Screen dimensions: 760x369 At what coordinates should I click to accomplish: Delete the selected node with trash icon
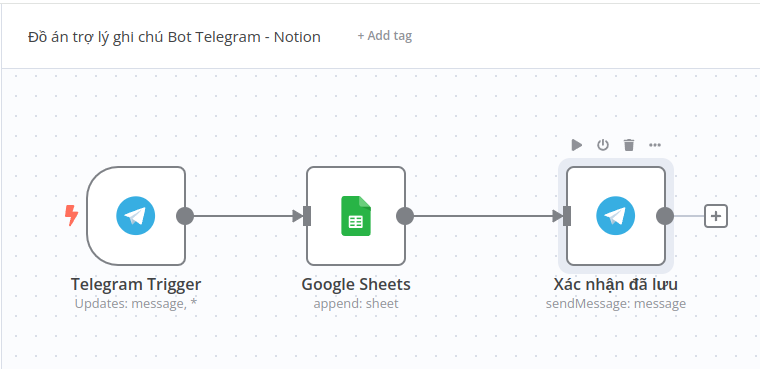(x=629, y=144)
